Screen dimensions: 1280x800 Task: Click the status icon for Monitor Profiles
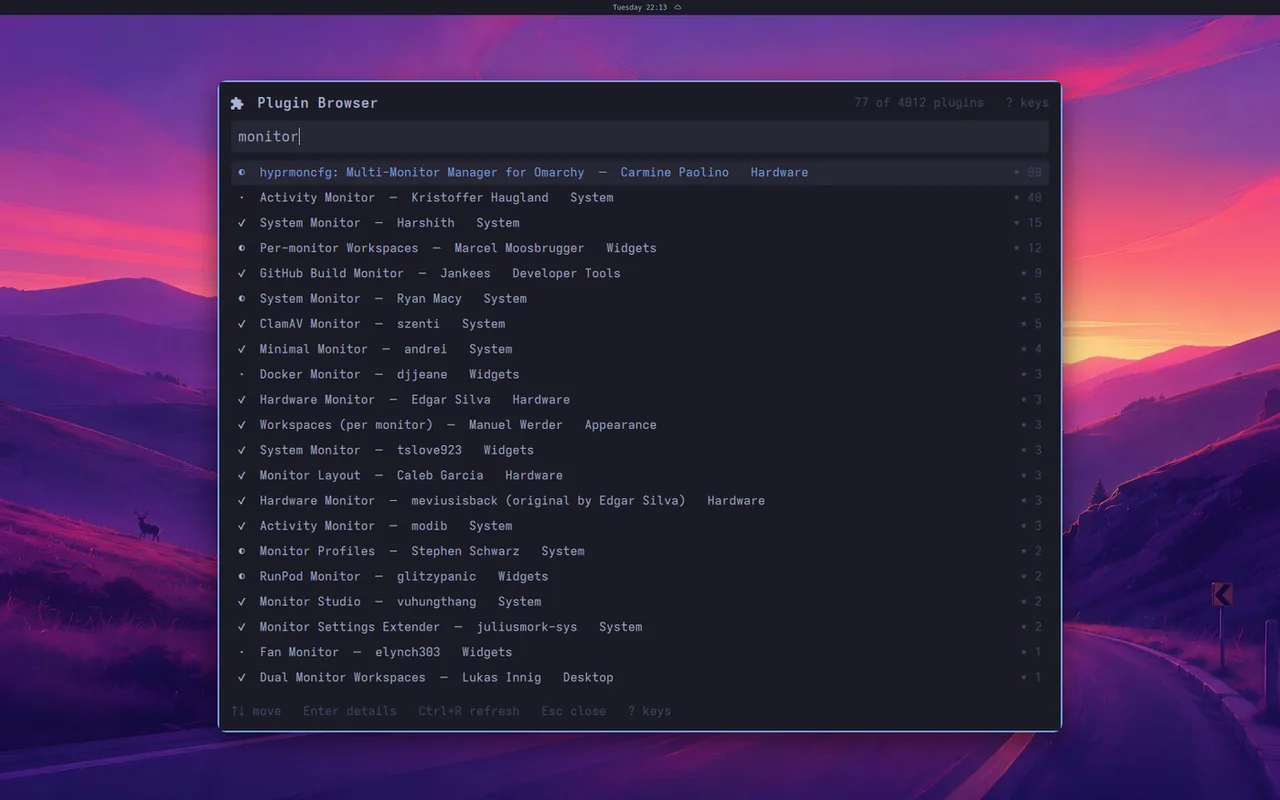(x=242, y=551)
